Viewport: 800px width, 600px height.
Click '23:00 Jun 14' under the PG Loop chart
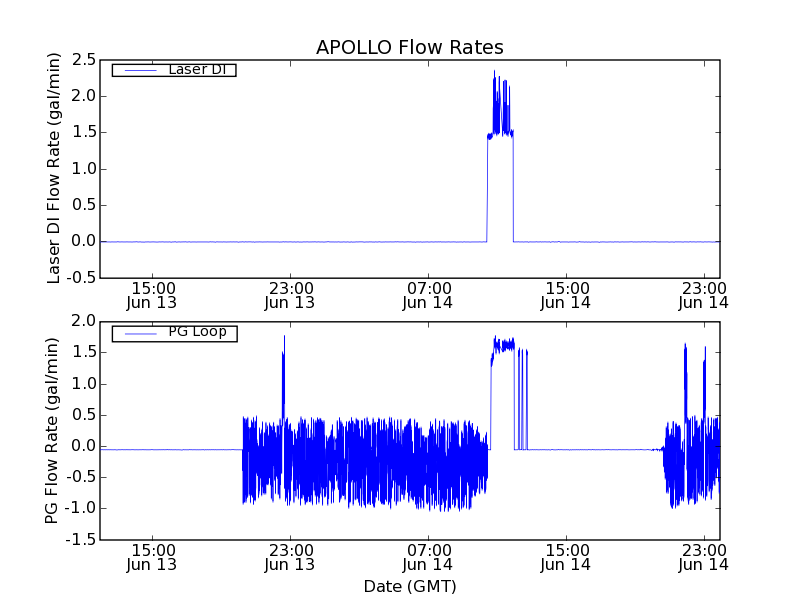704,558
